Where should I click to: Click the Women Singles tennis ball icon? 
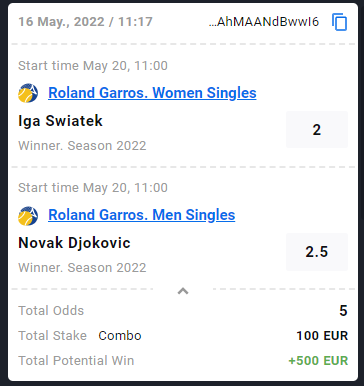tap(28, 93)
